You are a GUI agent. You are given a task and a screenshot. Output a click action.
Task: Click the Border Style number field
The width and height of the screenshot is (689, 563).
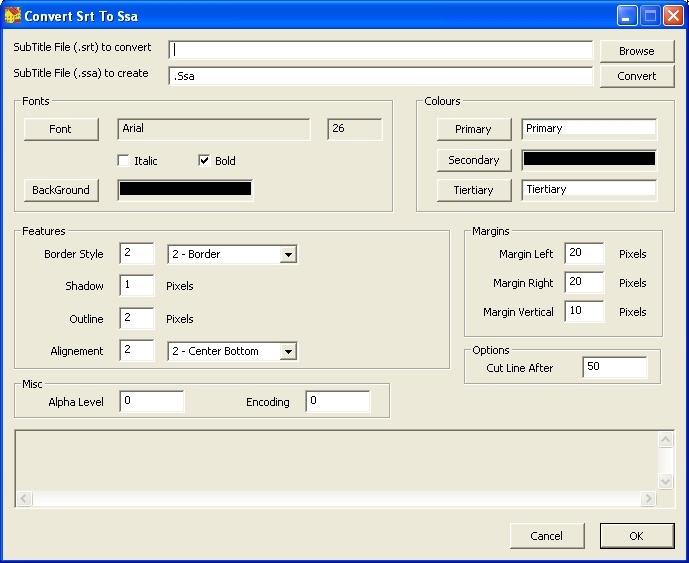tap(137, 253)
